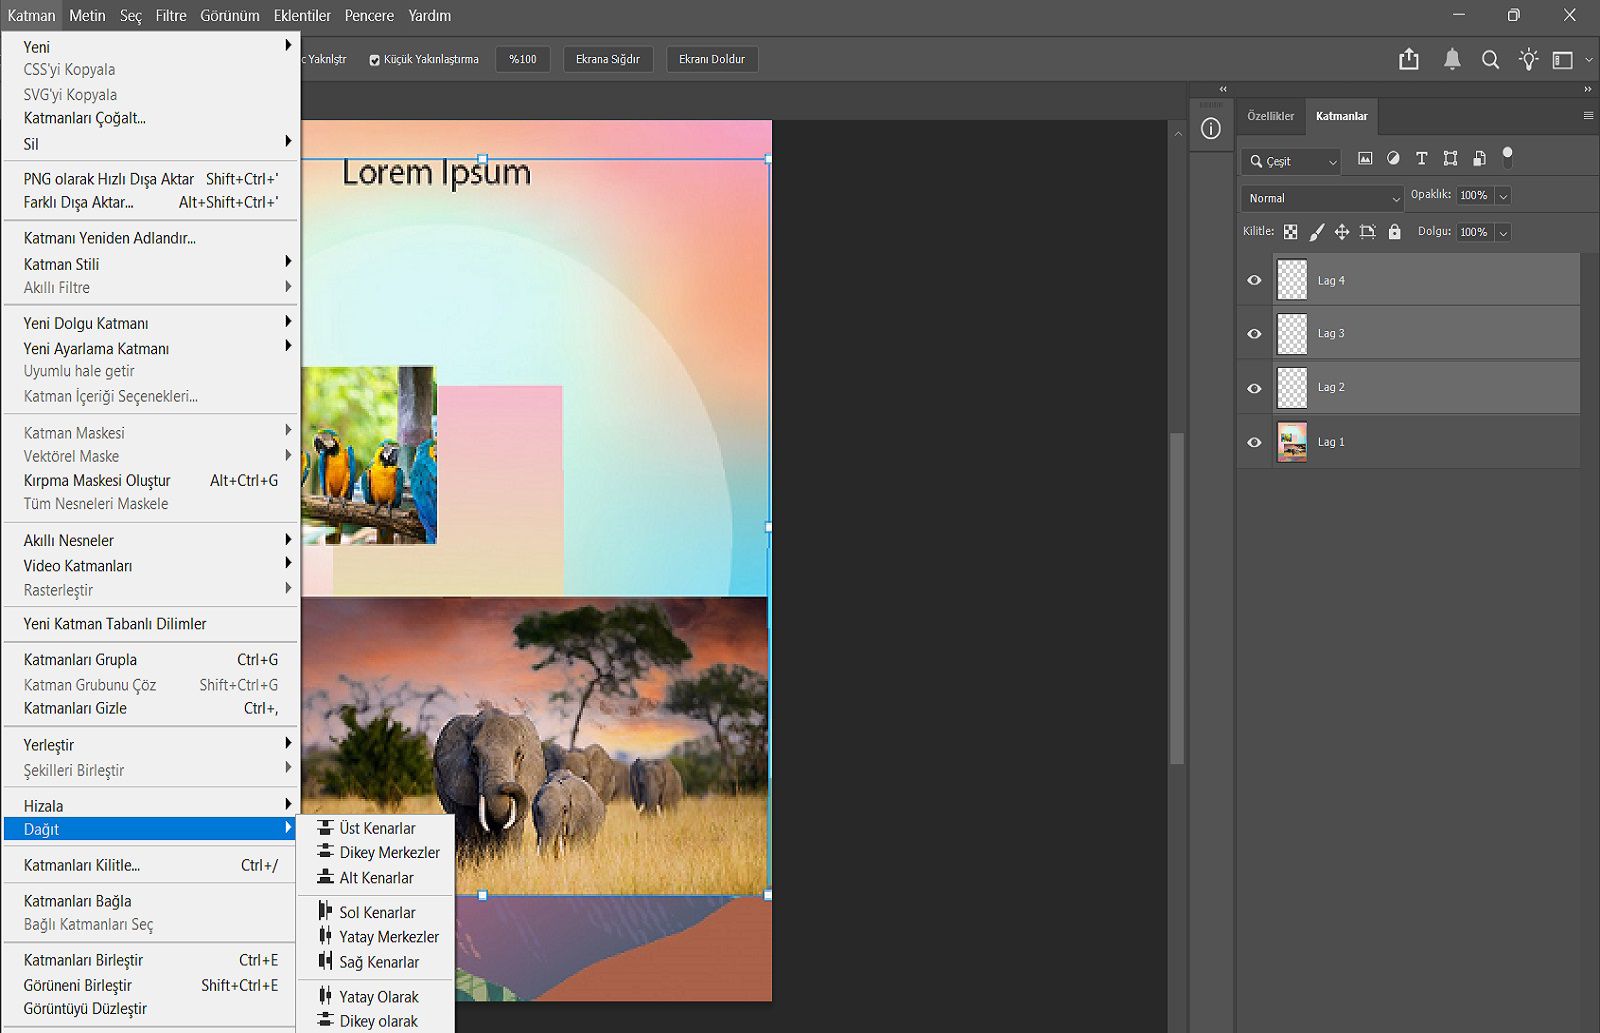Image resolution: width=1600 pixels, height=1033 pixels.
Task: Click the search magnifier icon
Action: pyautogui.click(x=1490, y=60)
